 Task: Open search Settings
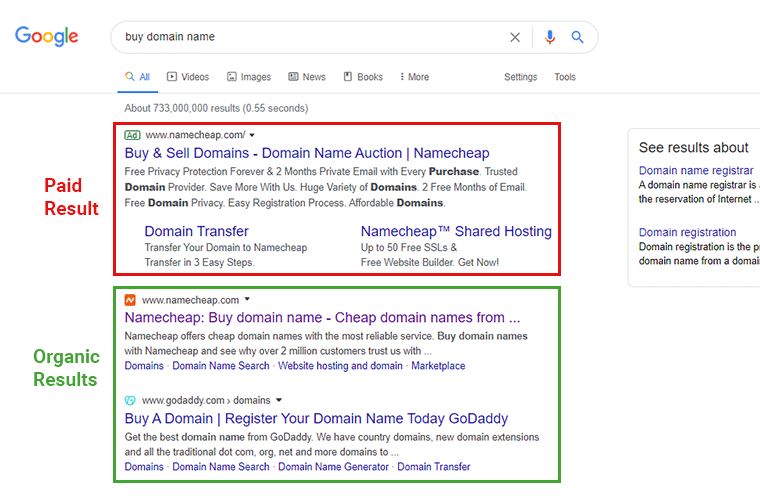pos(521,77)
